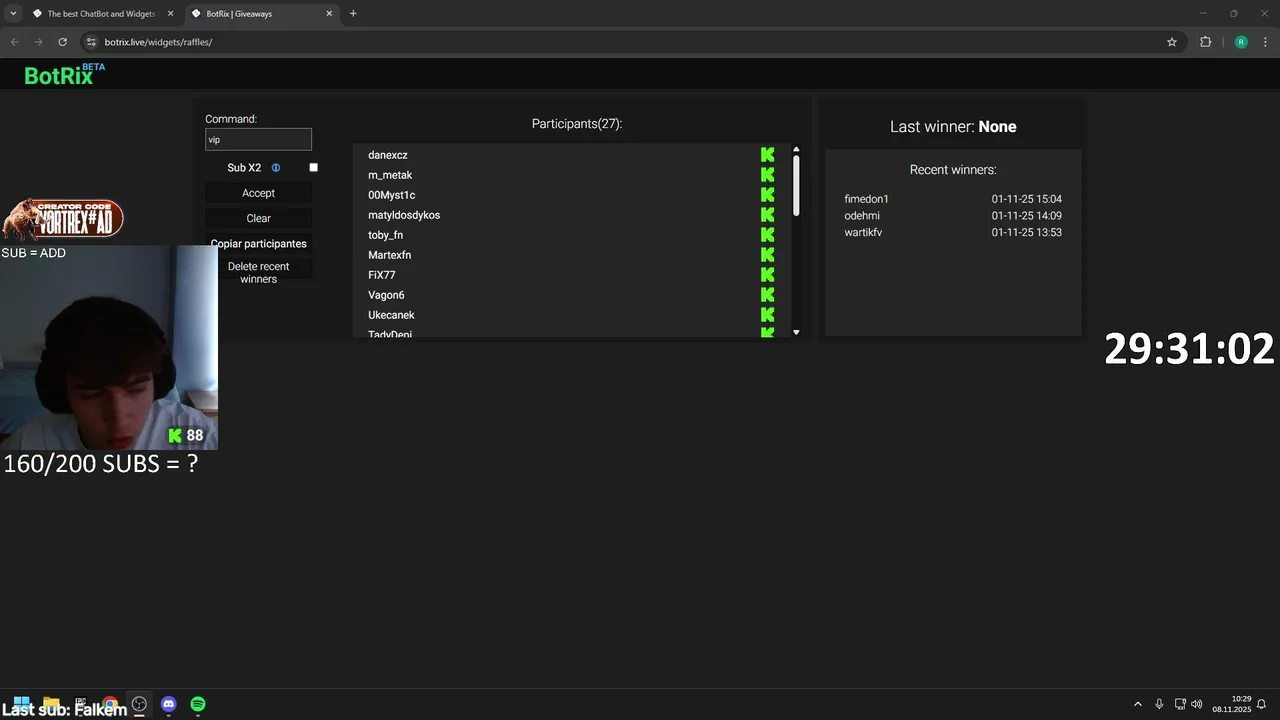Open Discord from the taskbar
Viewport: 1280px width, 720px height.
168,704
